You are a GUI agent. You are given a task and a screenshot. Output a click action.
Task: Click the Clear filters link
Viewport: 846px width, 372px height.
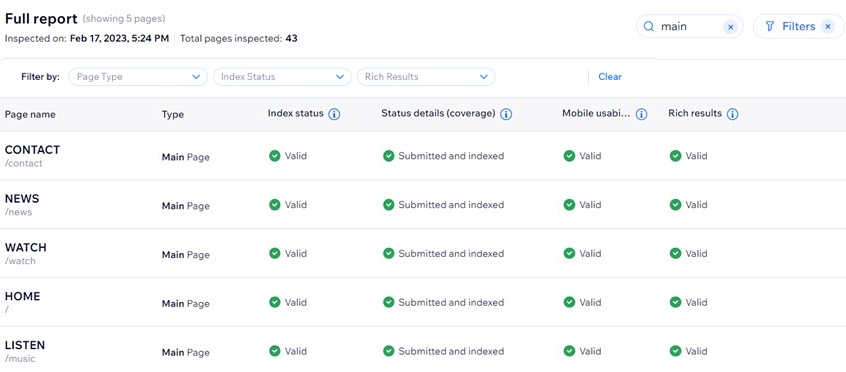click(610, 77)
